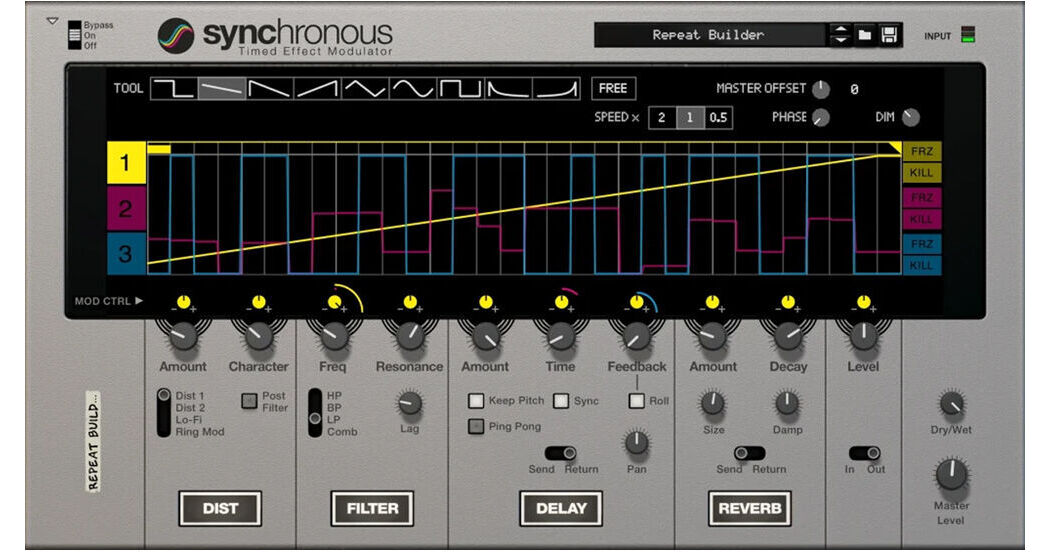This screenshot has height=552, width=1051.
Task: Click yellow KILL button for curve 1
Action: (x=922, y=173)
